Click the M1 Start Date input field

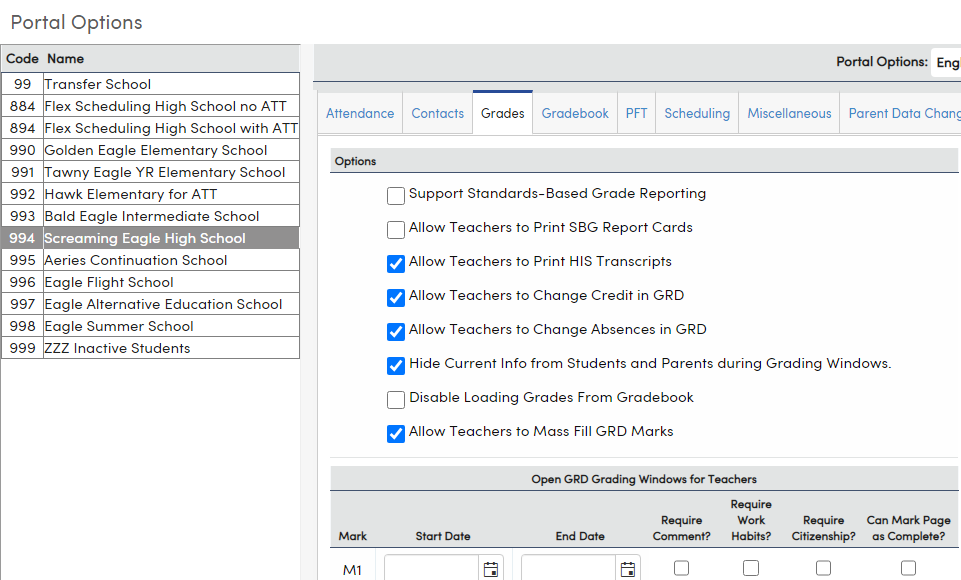point(435,569)
